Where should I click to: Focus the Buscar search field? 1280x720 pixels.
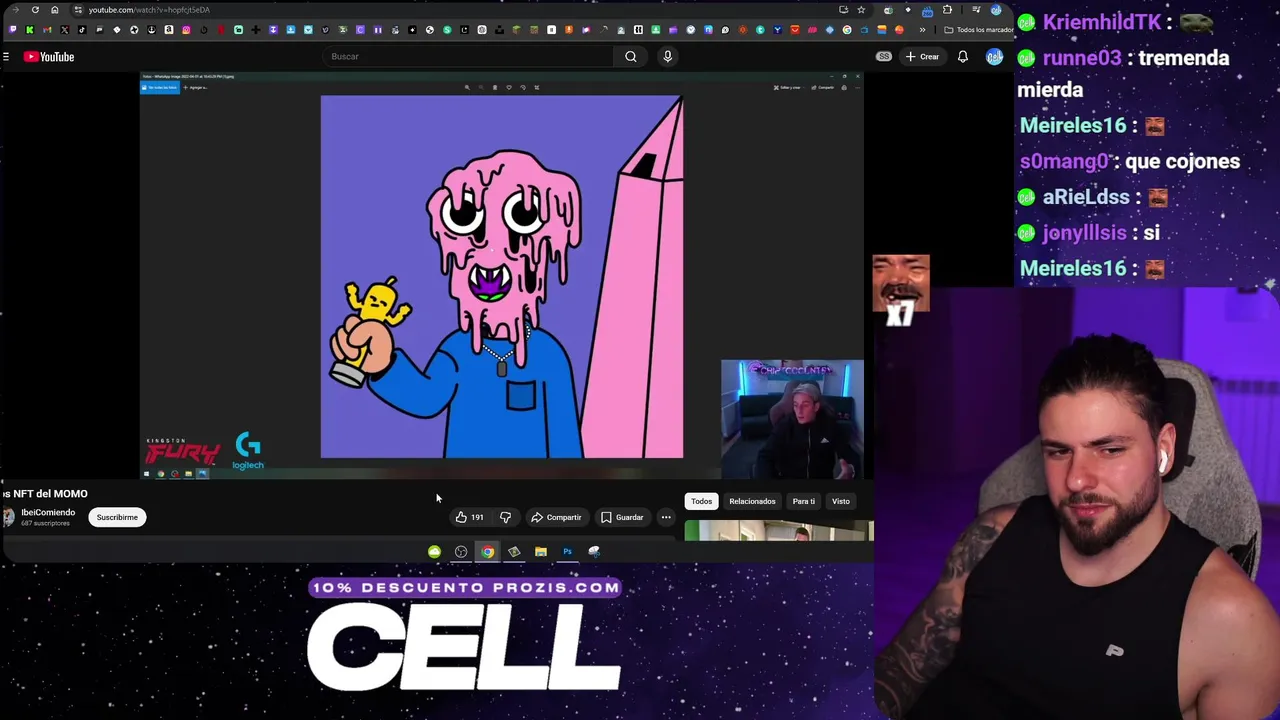(470, 57)
